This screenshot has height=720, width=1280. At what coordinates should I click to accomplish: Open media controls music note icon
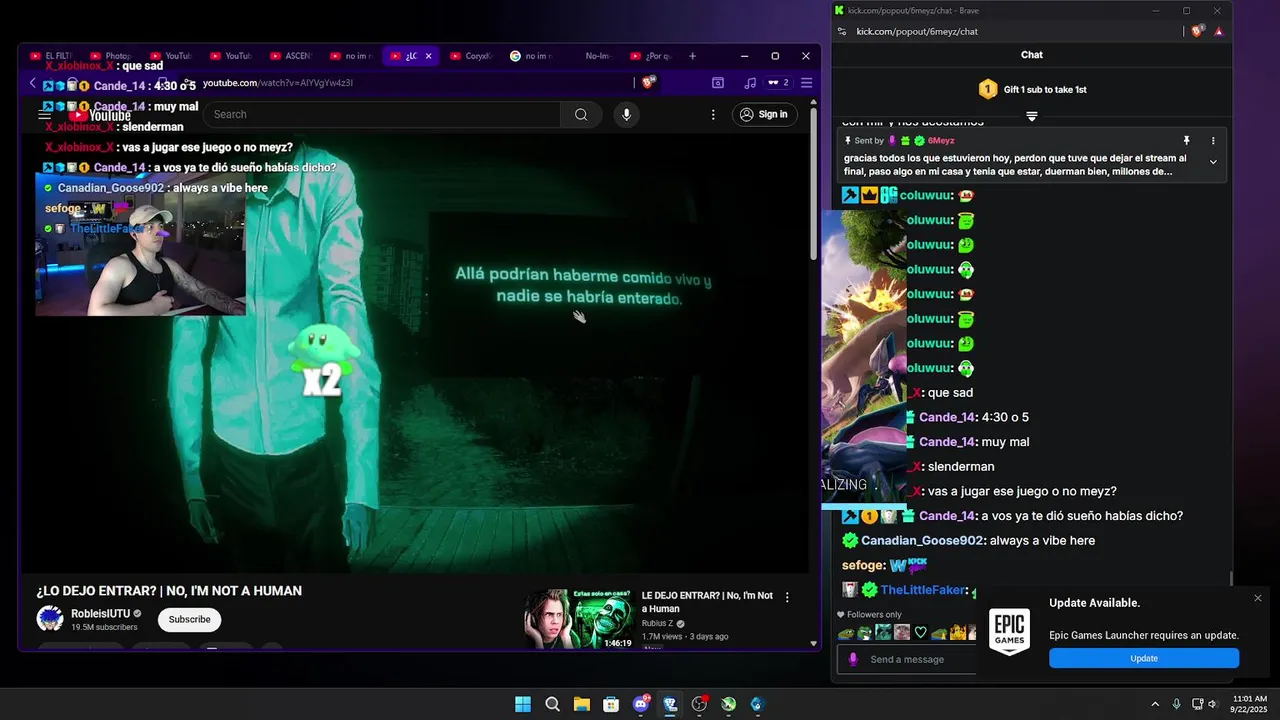tap(750, 83)
